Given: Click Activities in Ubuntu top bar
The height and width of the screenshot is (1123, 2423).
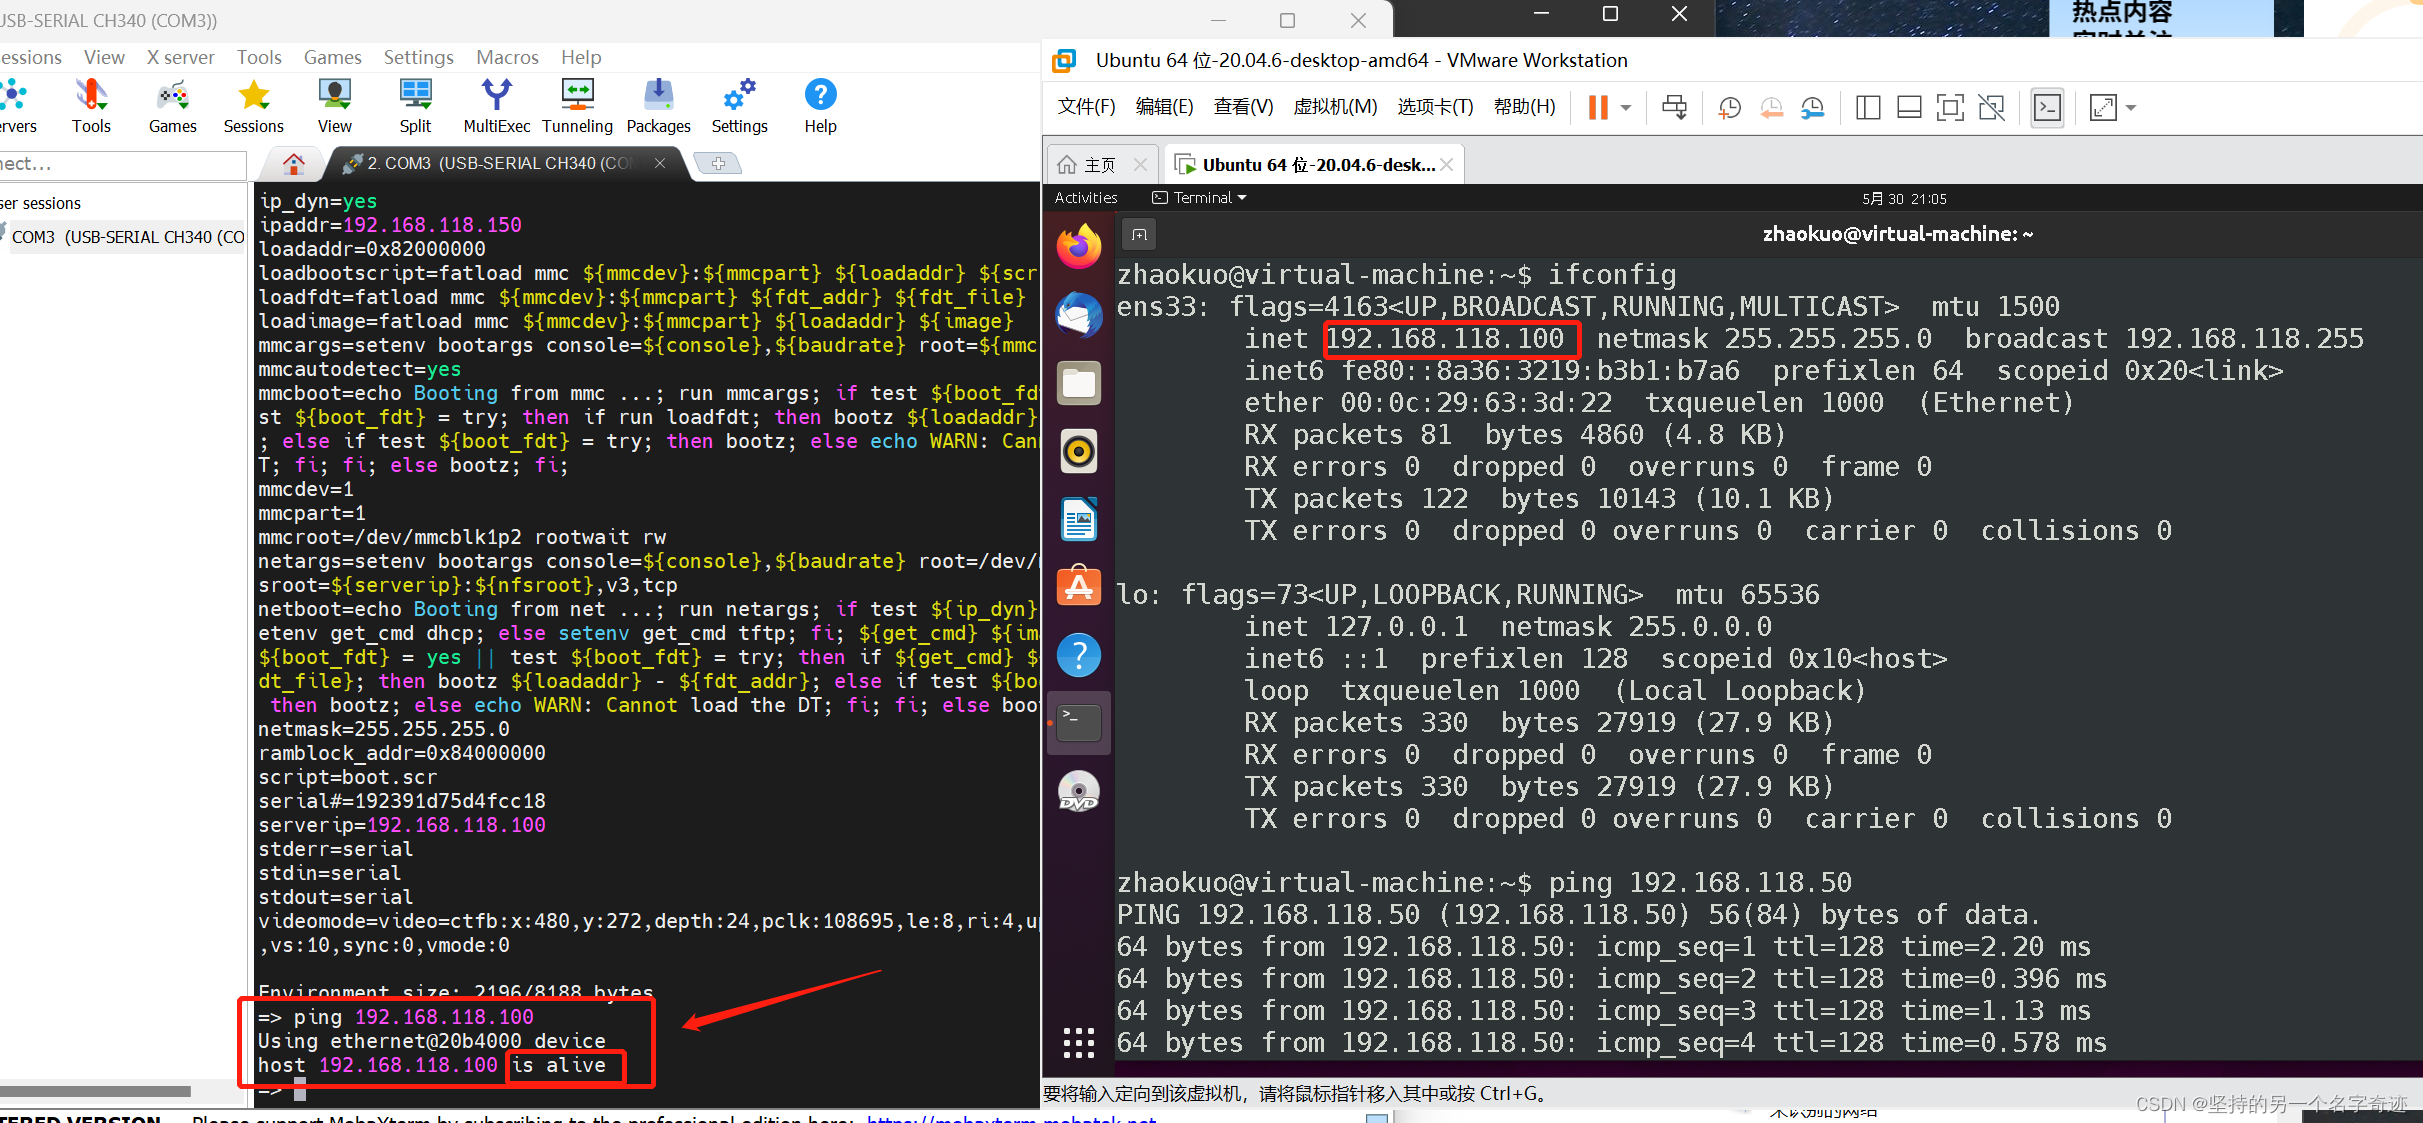Looking at the screenshot, I should (x=1086, y=198).
